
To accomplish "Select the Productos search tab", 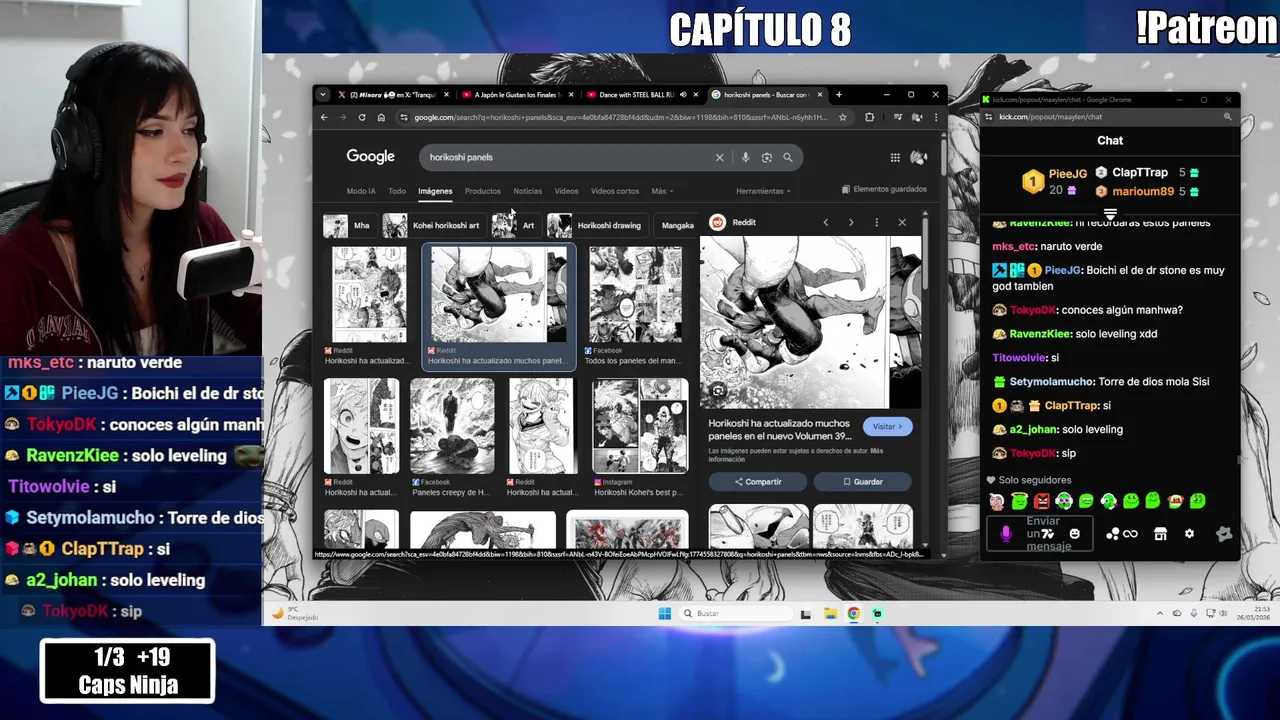I will tap(482, 191).
